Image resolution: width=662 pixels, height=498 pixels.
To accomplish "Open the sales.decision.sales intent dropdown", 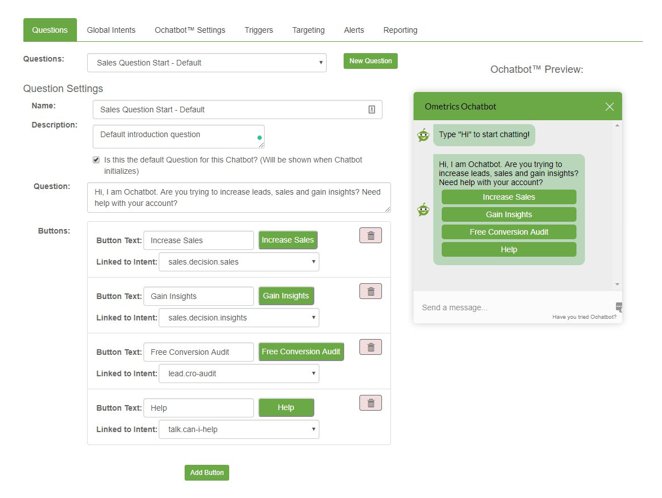I will point(239,262).
